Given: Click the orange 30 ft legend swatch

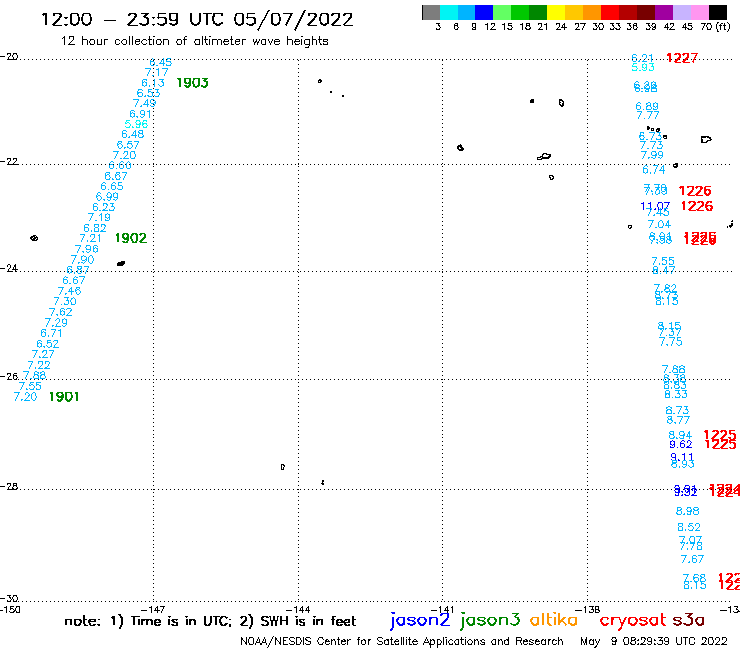Looking at the screenshot, I should coord(592,12).
